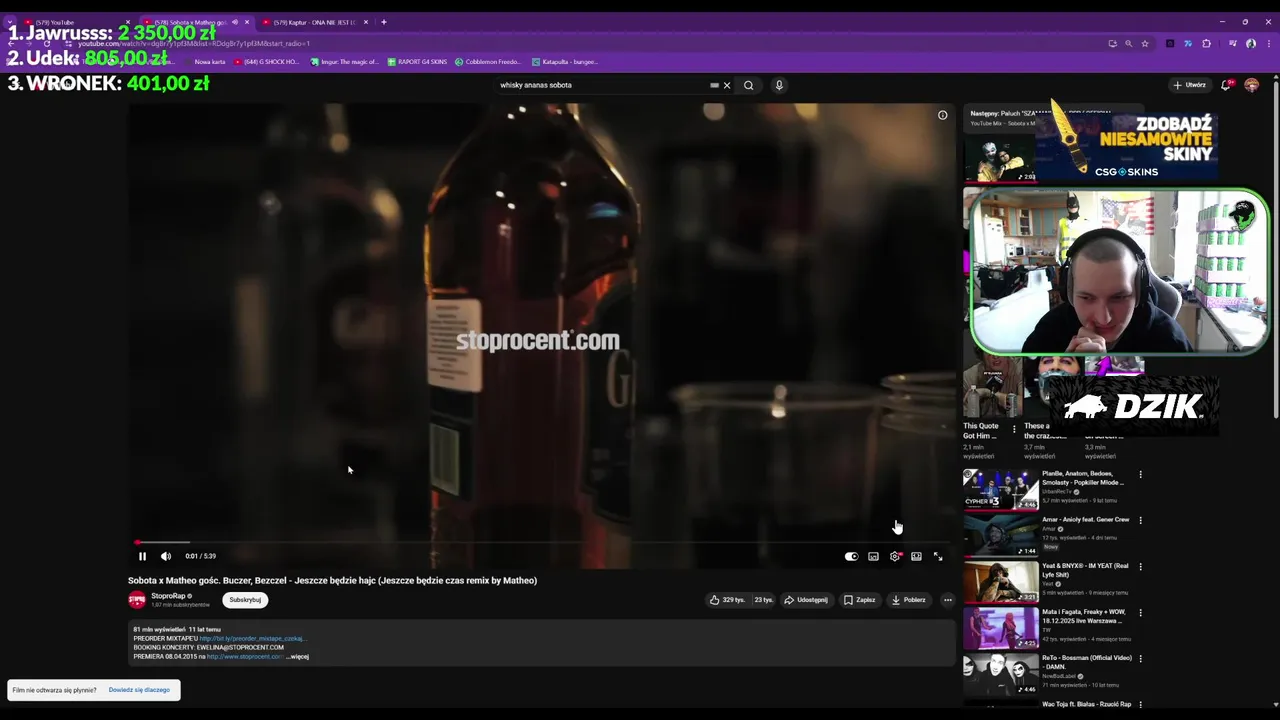Image resolution: width=1280 pixels, height=720 pixels.
Task: Pause the video with the pause button
Action: tap(142, 556)
